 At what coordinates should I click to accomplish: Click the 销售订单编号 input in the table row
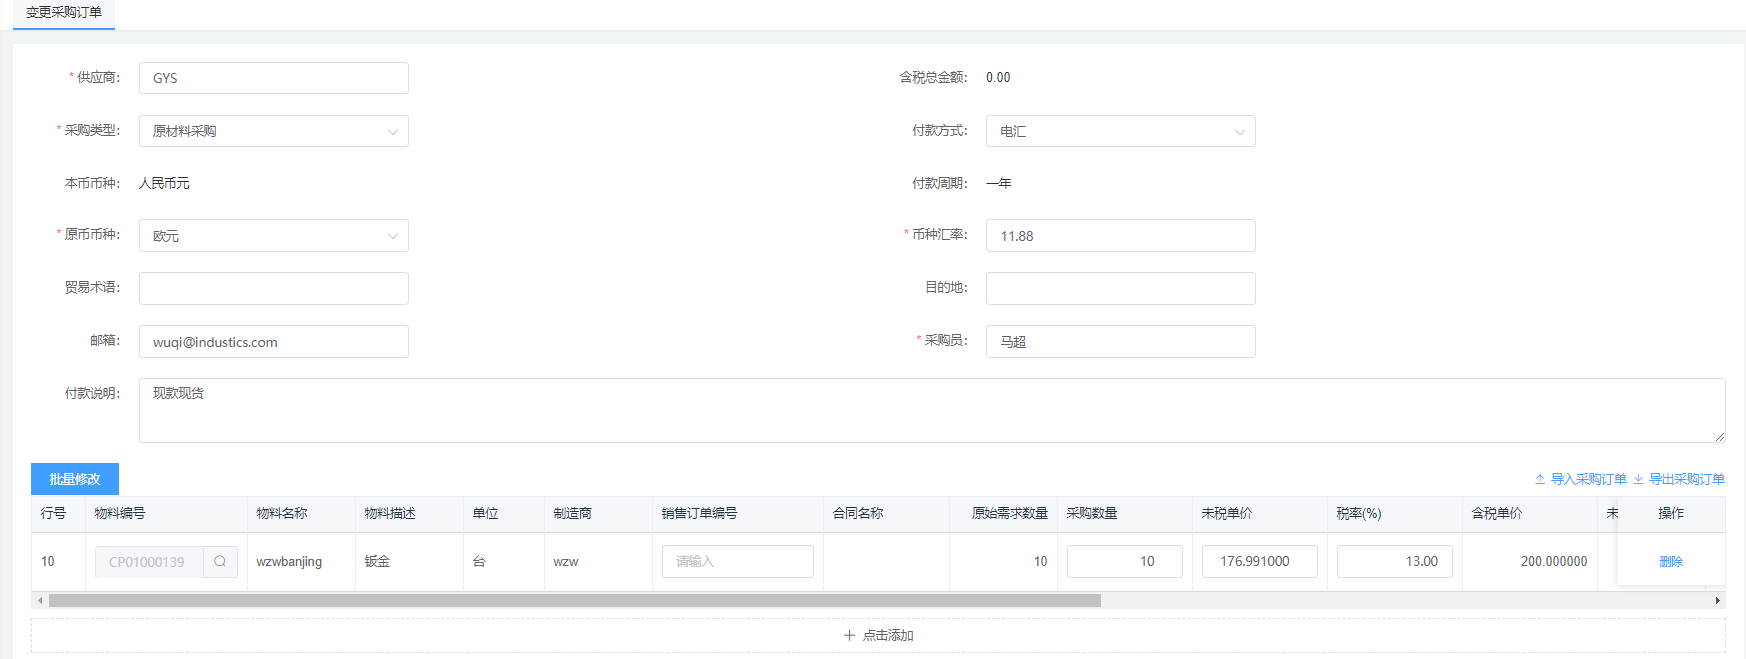[x=737, y=561]
